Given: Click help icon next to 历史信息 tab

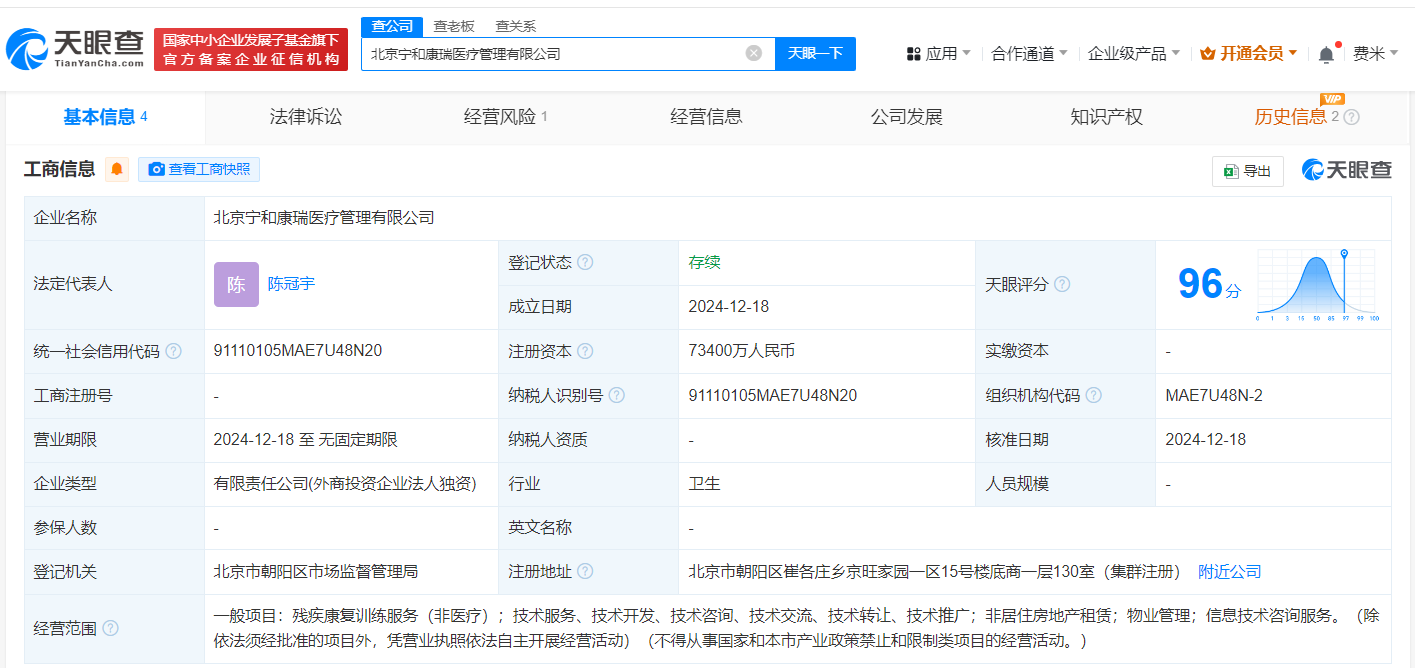Looking at the screenshot, I should pos(1351,117).
